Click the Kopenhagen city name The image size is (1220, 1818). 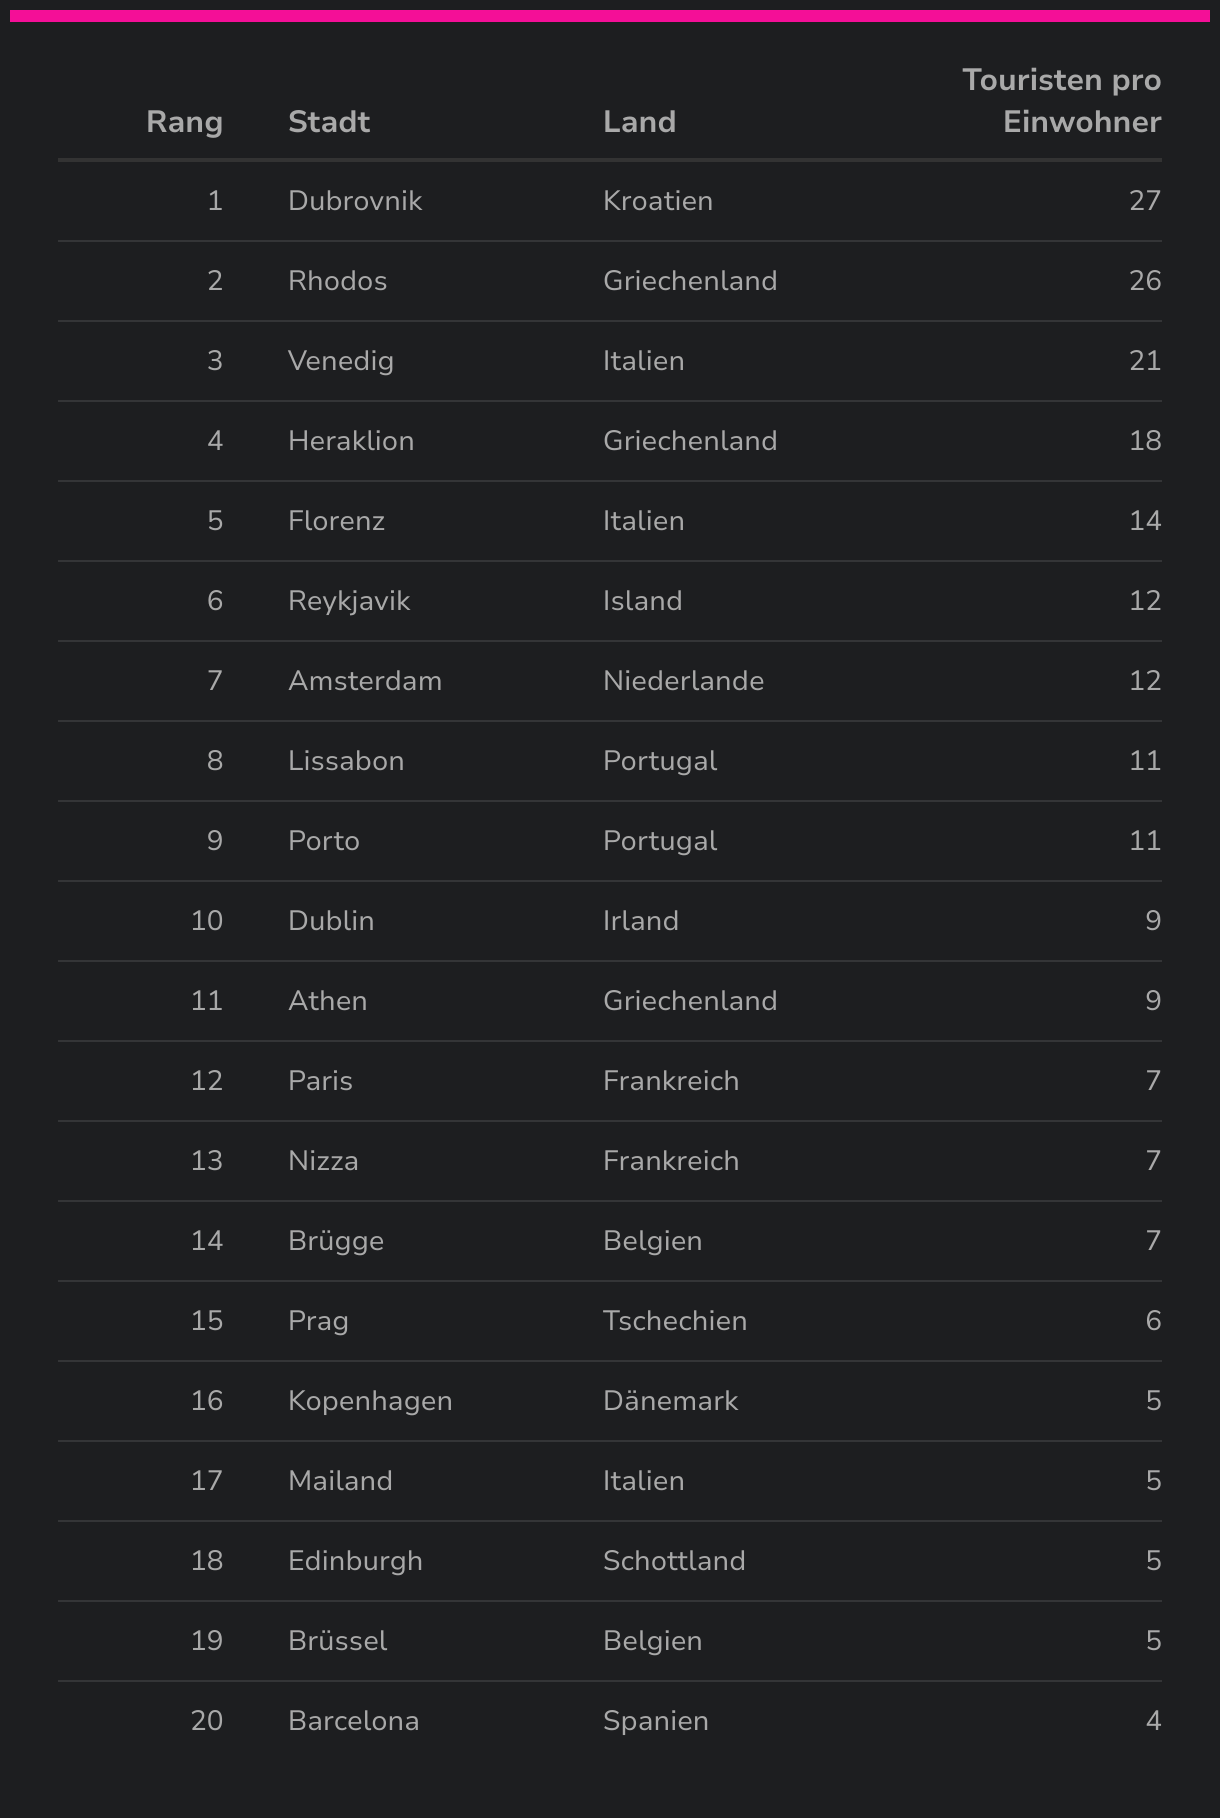click(370, 1401)
